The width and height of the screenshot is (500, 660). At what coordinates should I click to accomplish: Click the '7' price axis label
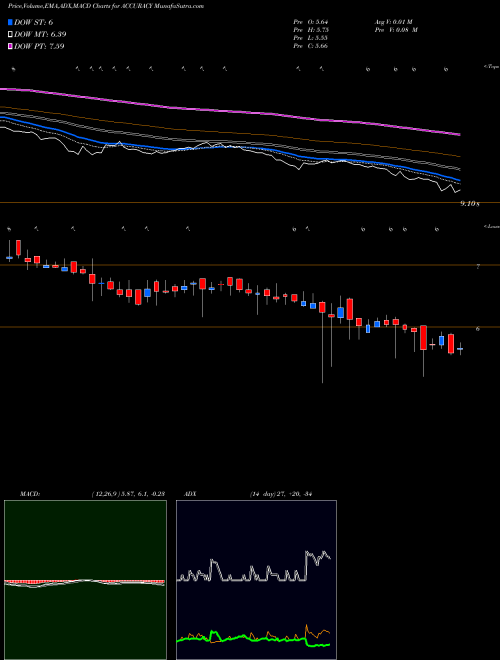[478, 266]
